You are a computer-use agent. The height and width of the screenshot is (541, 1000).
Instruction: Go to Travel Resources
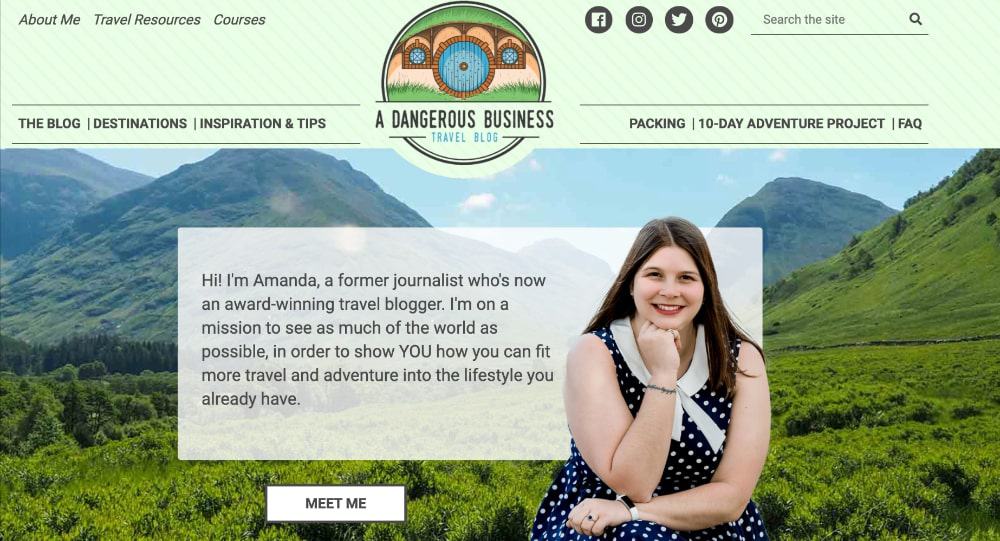(x=147, y=20)
